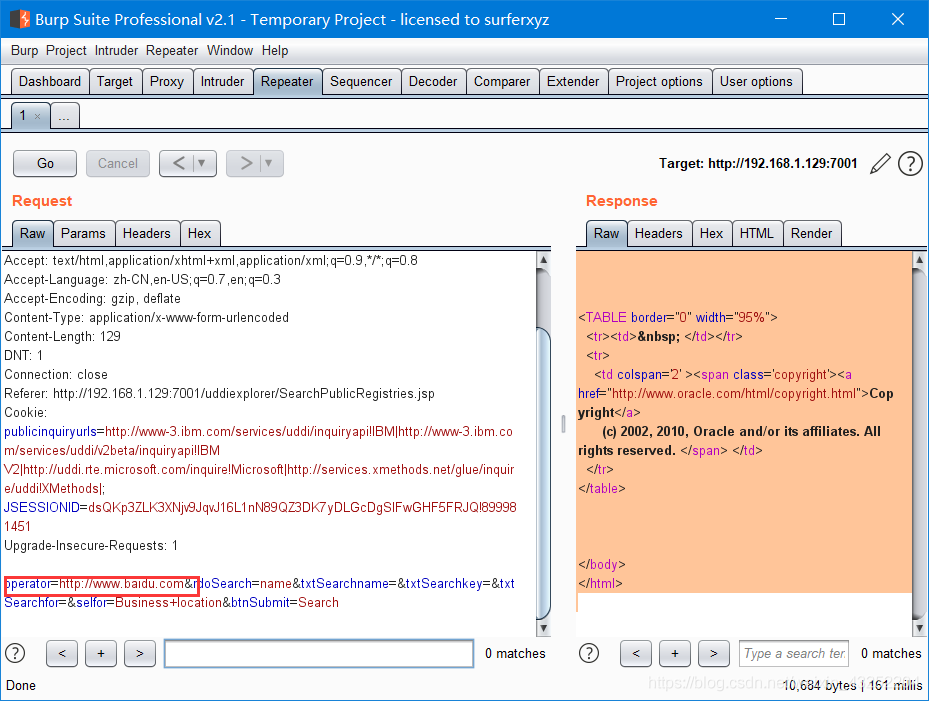The width and height of the screenshot is (929, 701).
Task: Click response pane scrollbar down arrow
Action: (x=919, y=628)
